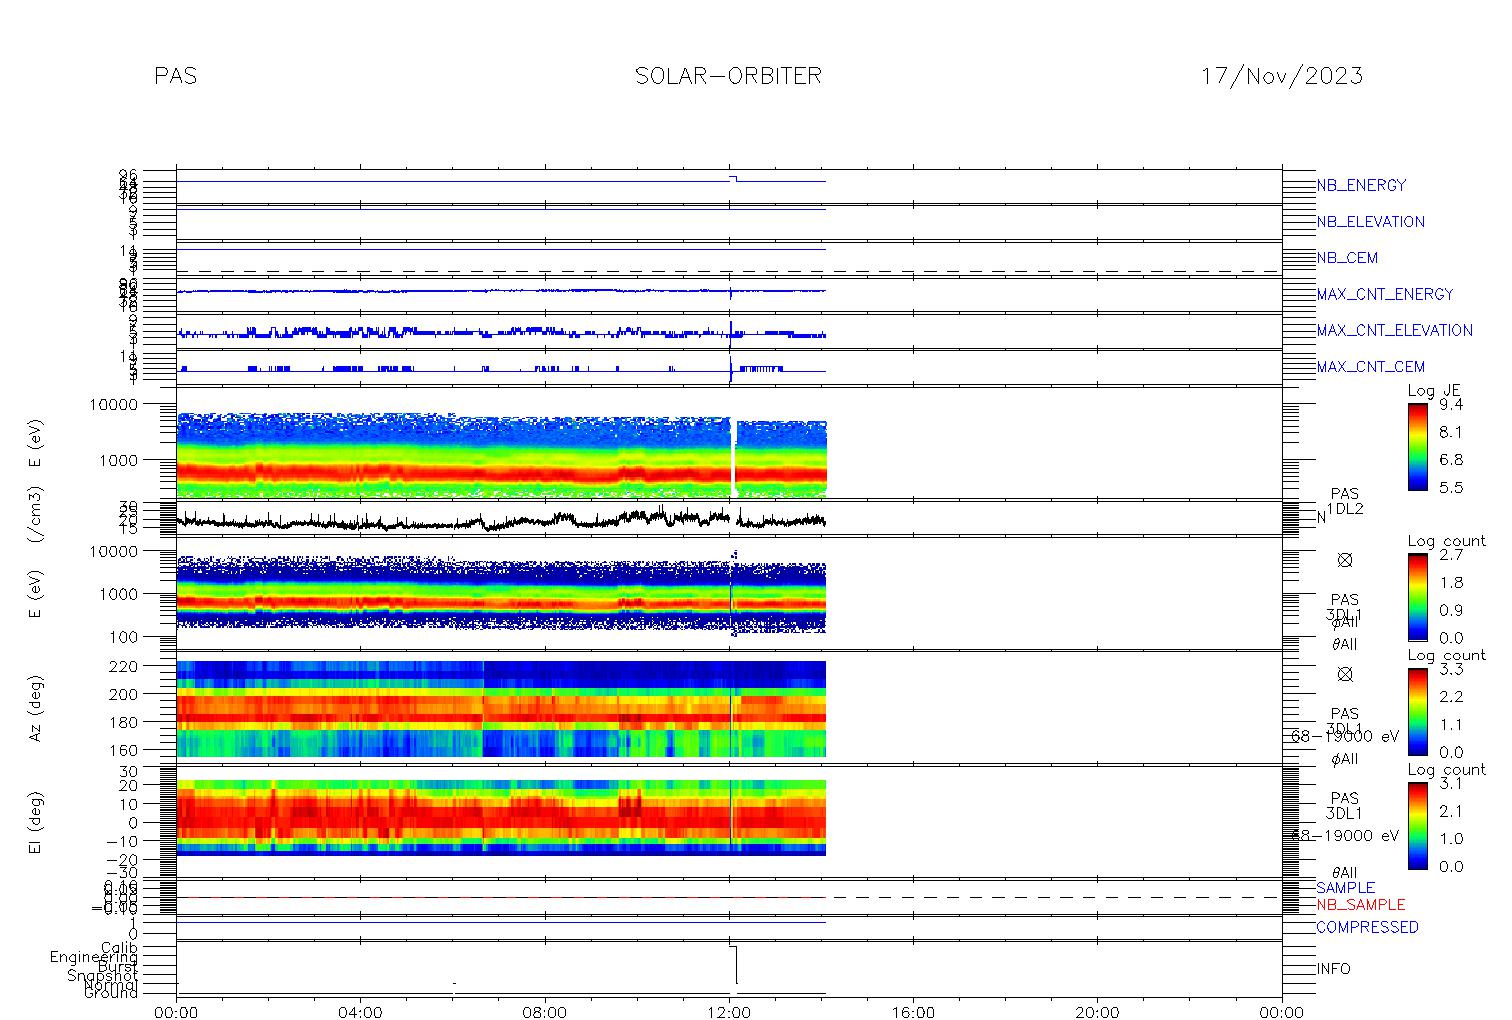Click the Log JE legend title
Screen dimensions: 1512x1020
point(1434,391)
